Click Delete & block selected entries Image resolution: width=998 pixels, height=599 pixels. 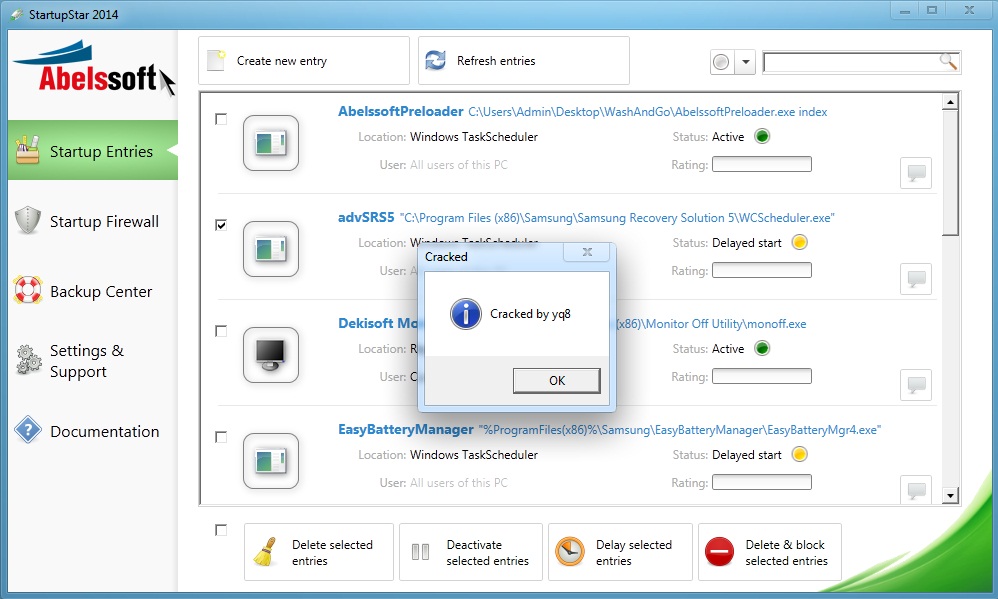pos(770,552)
